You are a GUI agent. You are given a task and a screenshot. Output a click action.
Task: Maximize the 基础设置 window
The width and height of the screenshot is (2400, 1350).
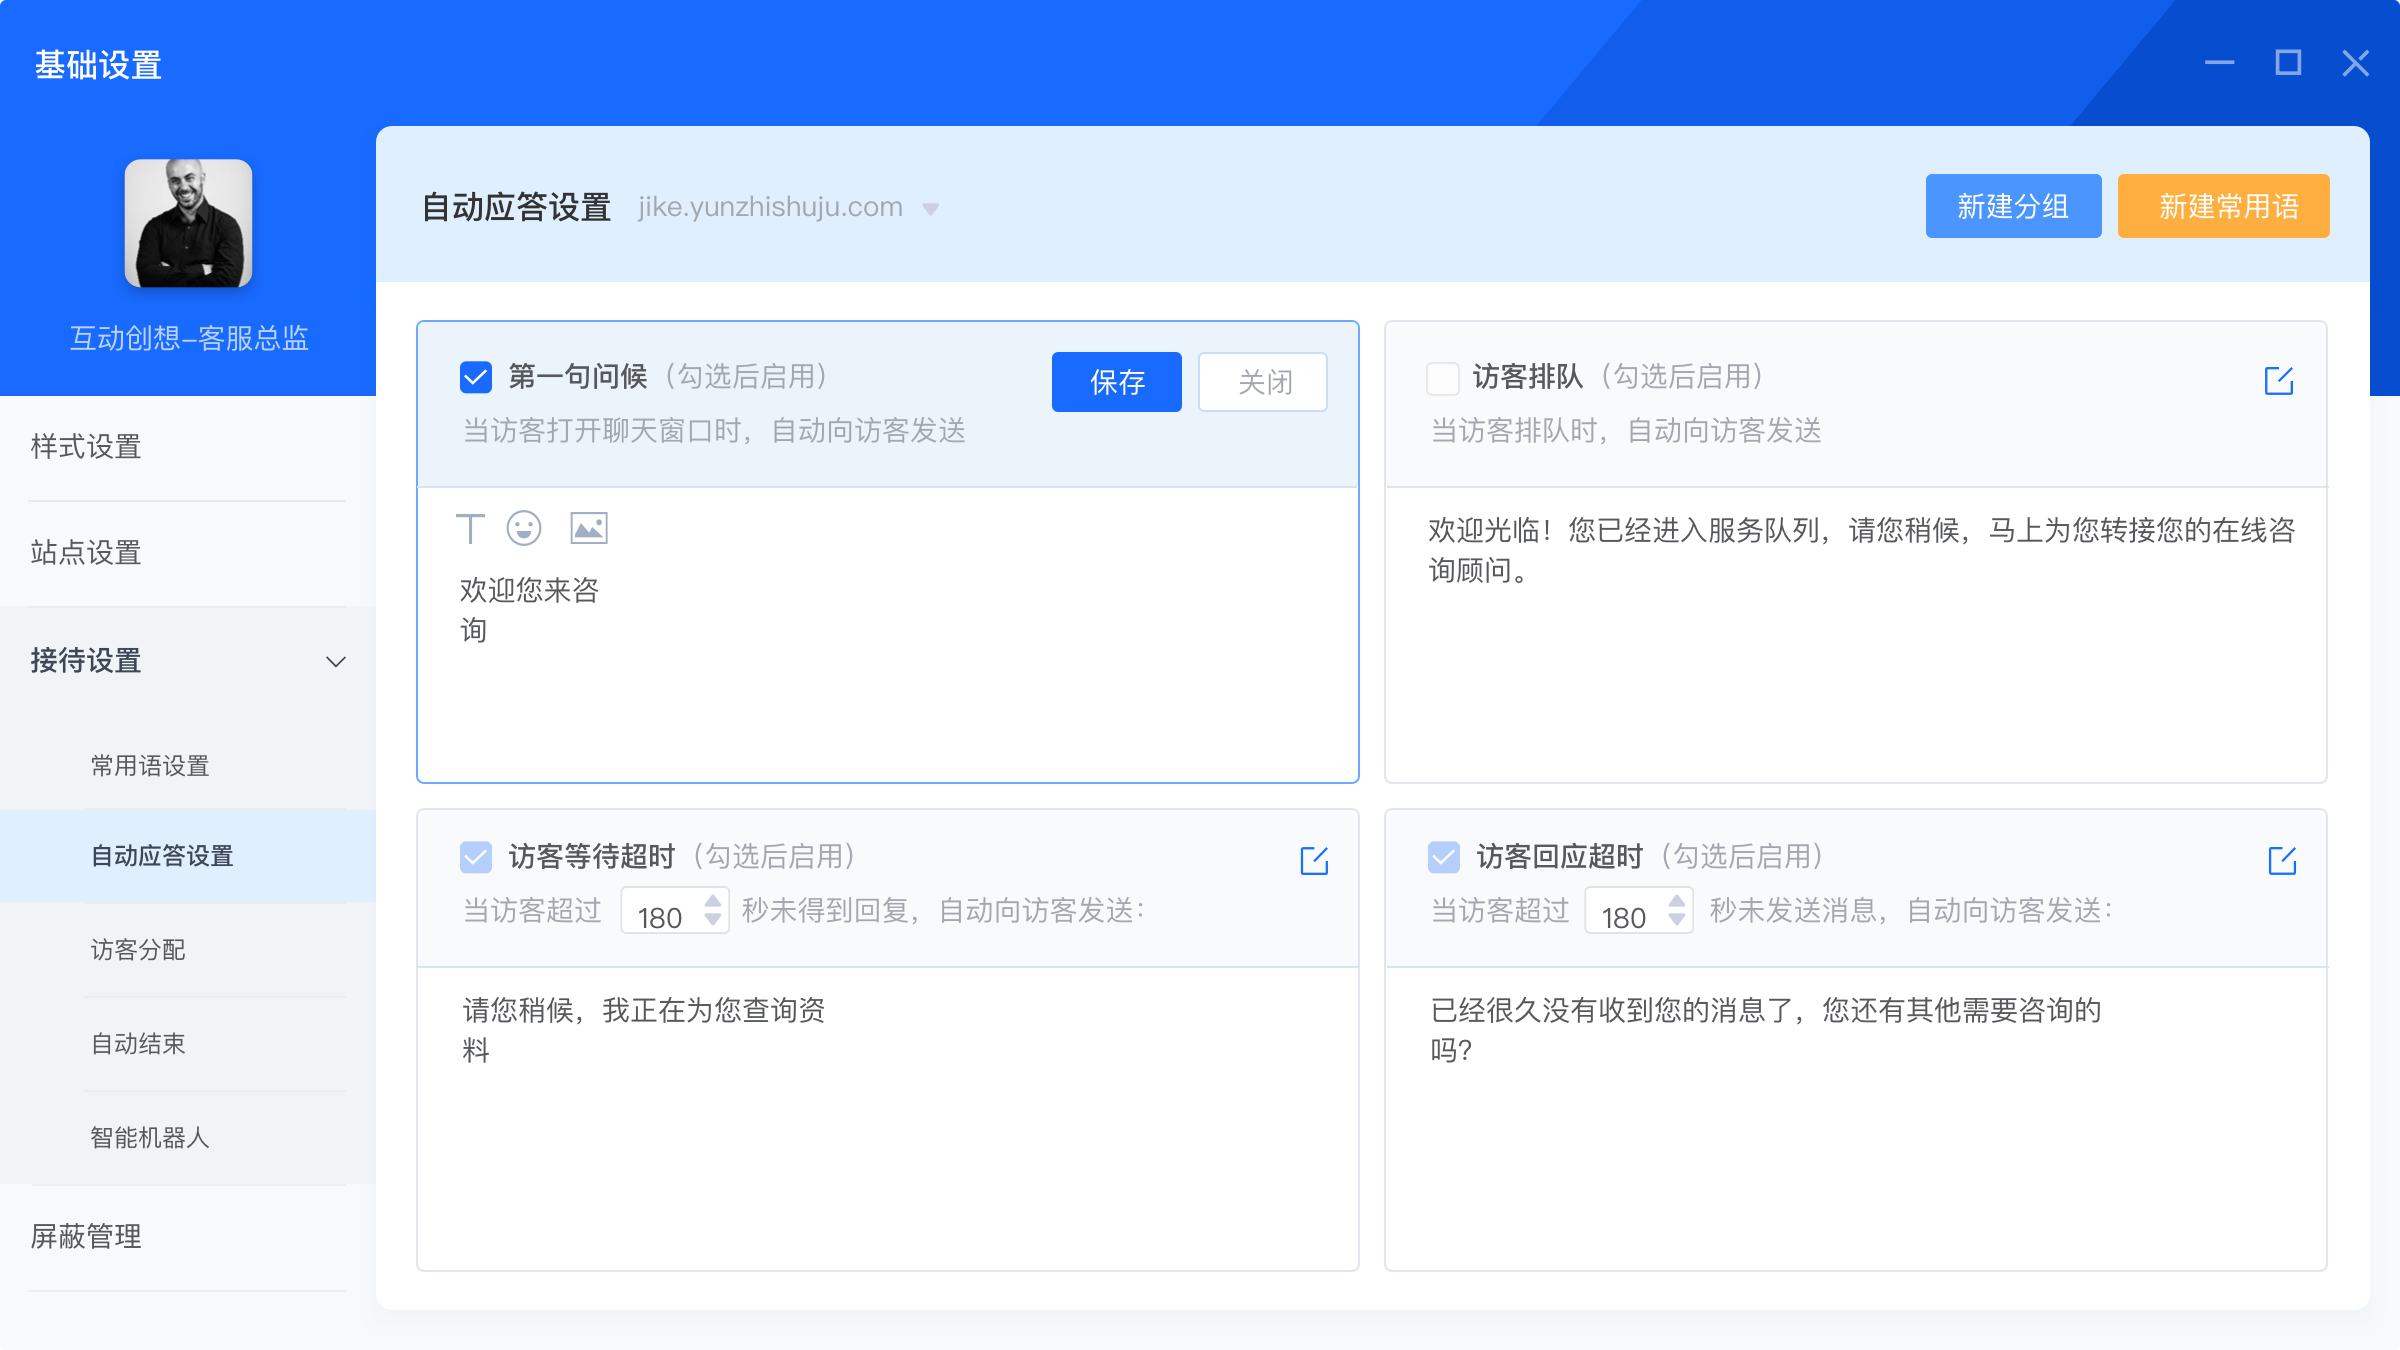point(2288,63)
